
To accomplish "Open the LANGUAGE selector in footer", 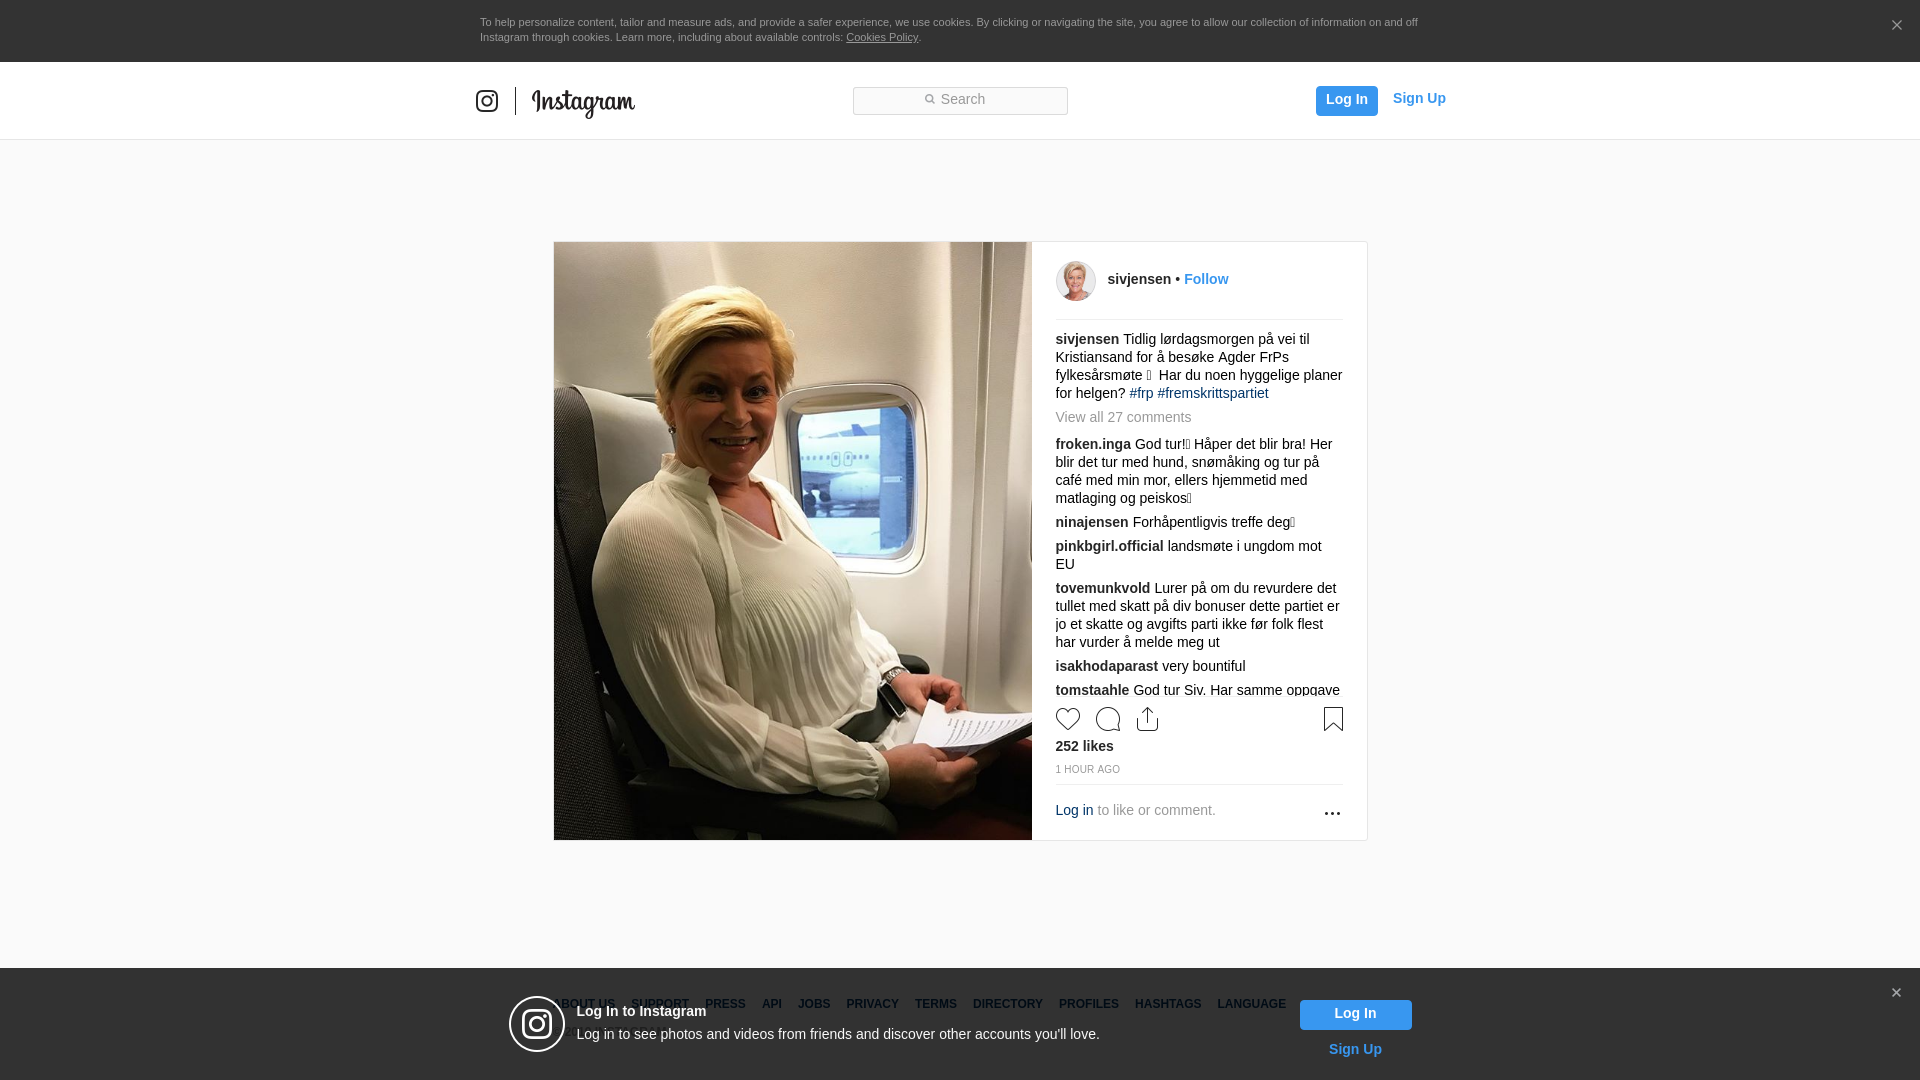I will click(1251, 1004).
